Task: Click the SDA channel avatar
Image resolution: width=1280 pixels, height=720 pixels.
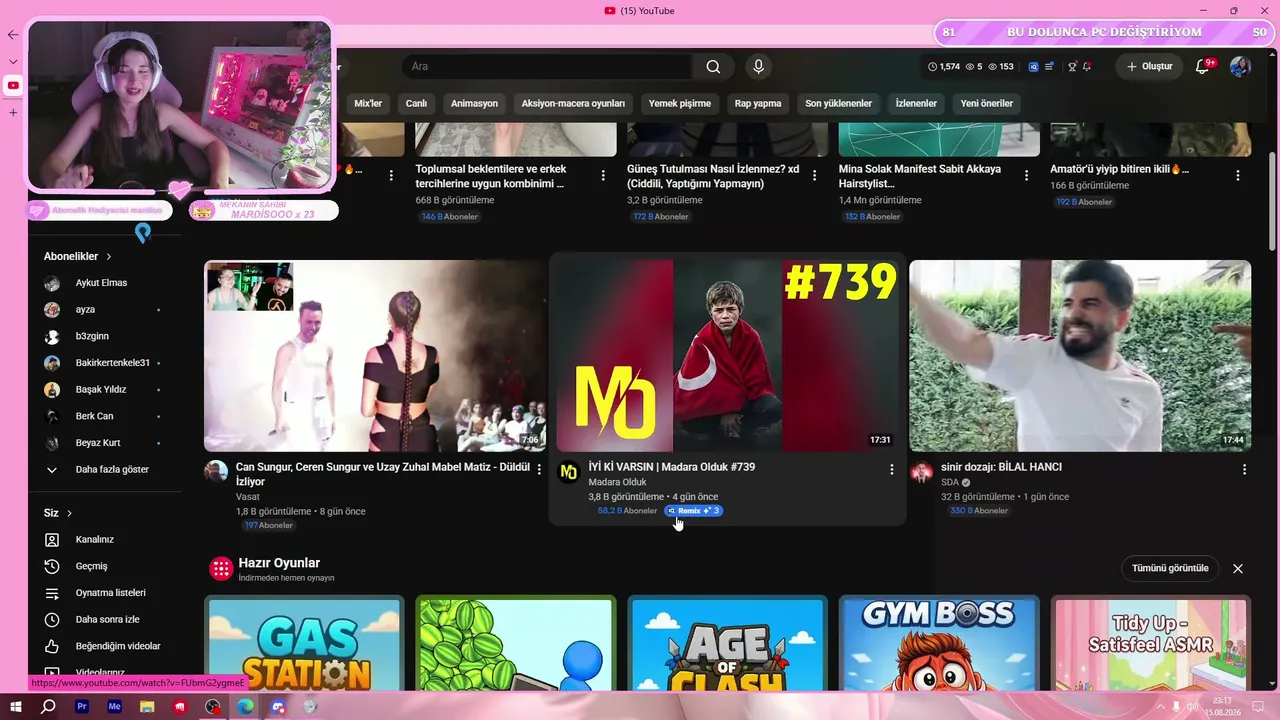Action: (x=922, y=472)
